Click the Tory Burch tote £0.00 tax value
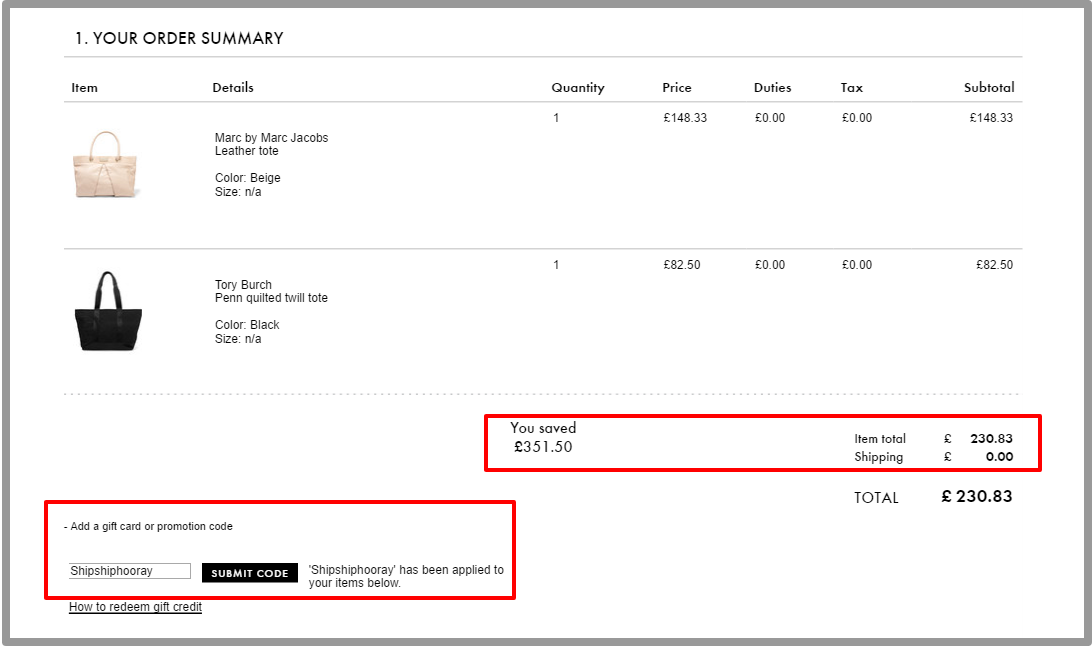The image size is (1092, 646). point(857,265)
